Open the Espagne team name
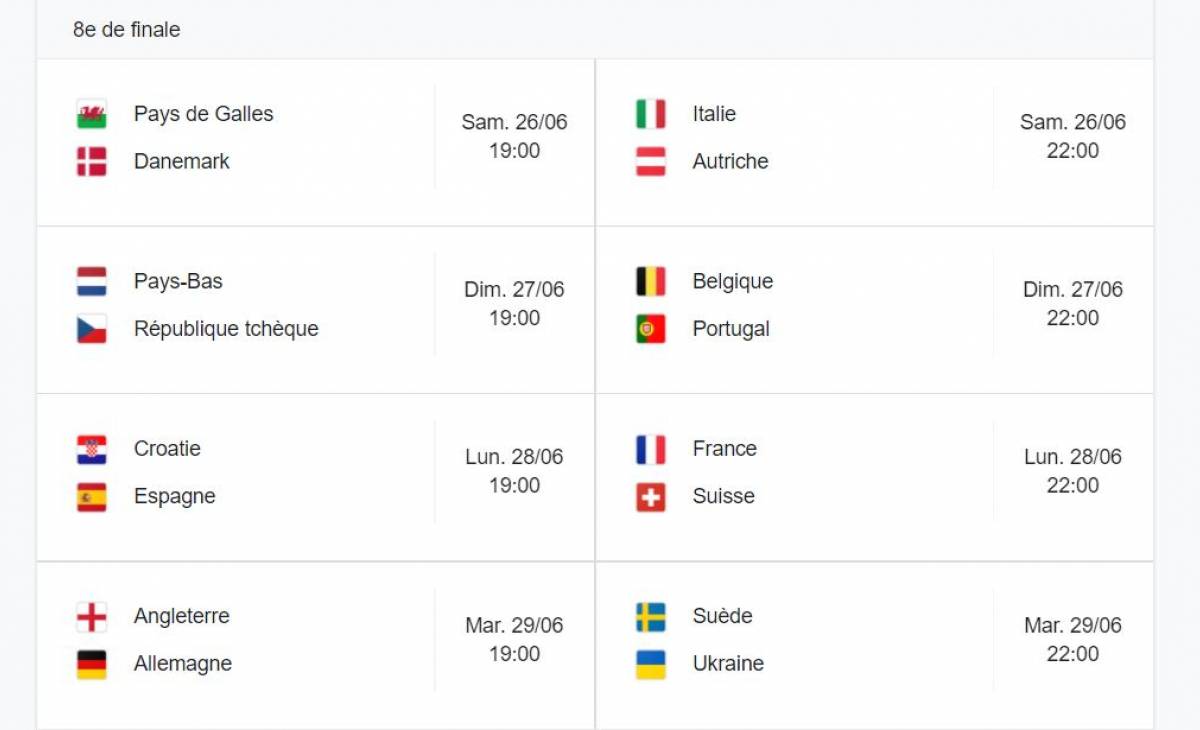The image size is (1200, 730). tap(175, 497)
